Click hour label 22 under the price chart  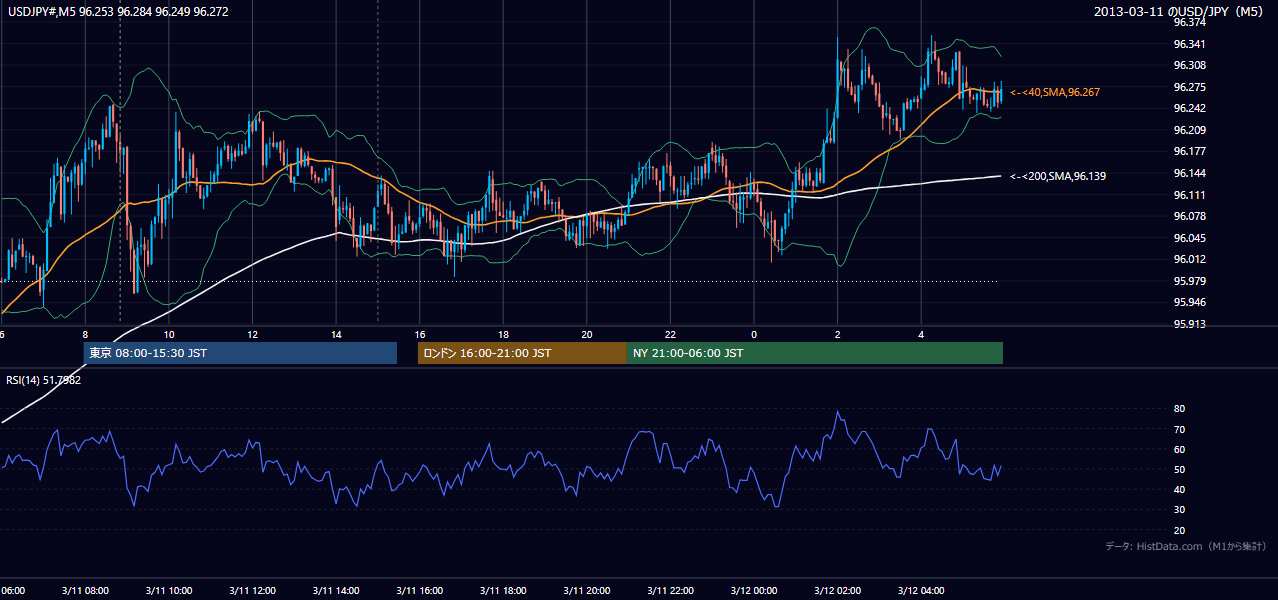(670, 334)
